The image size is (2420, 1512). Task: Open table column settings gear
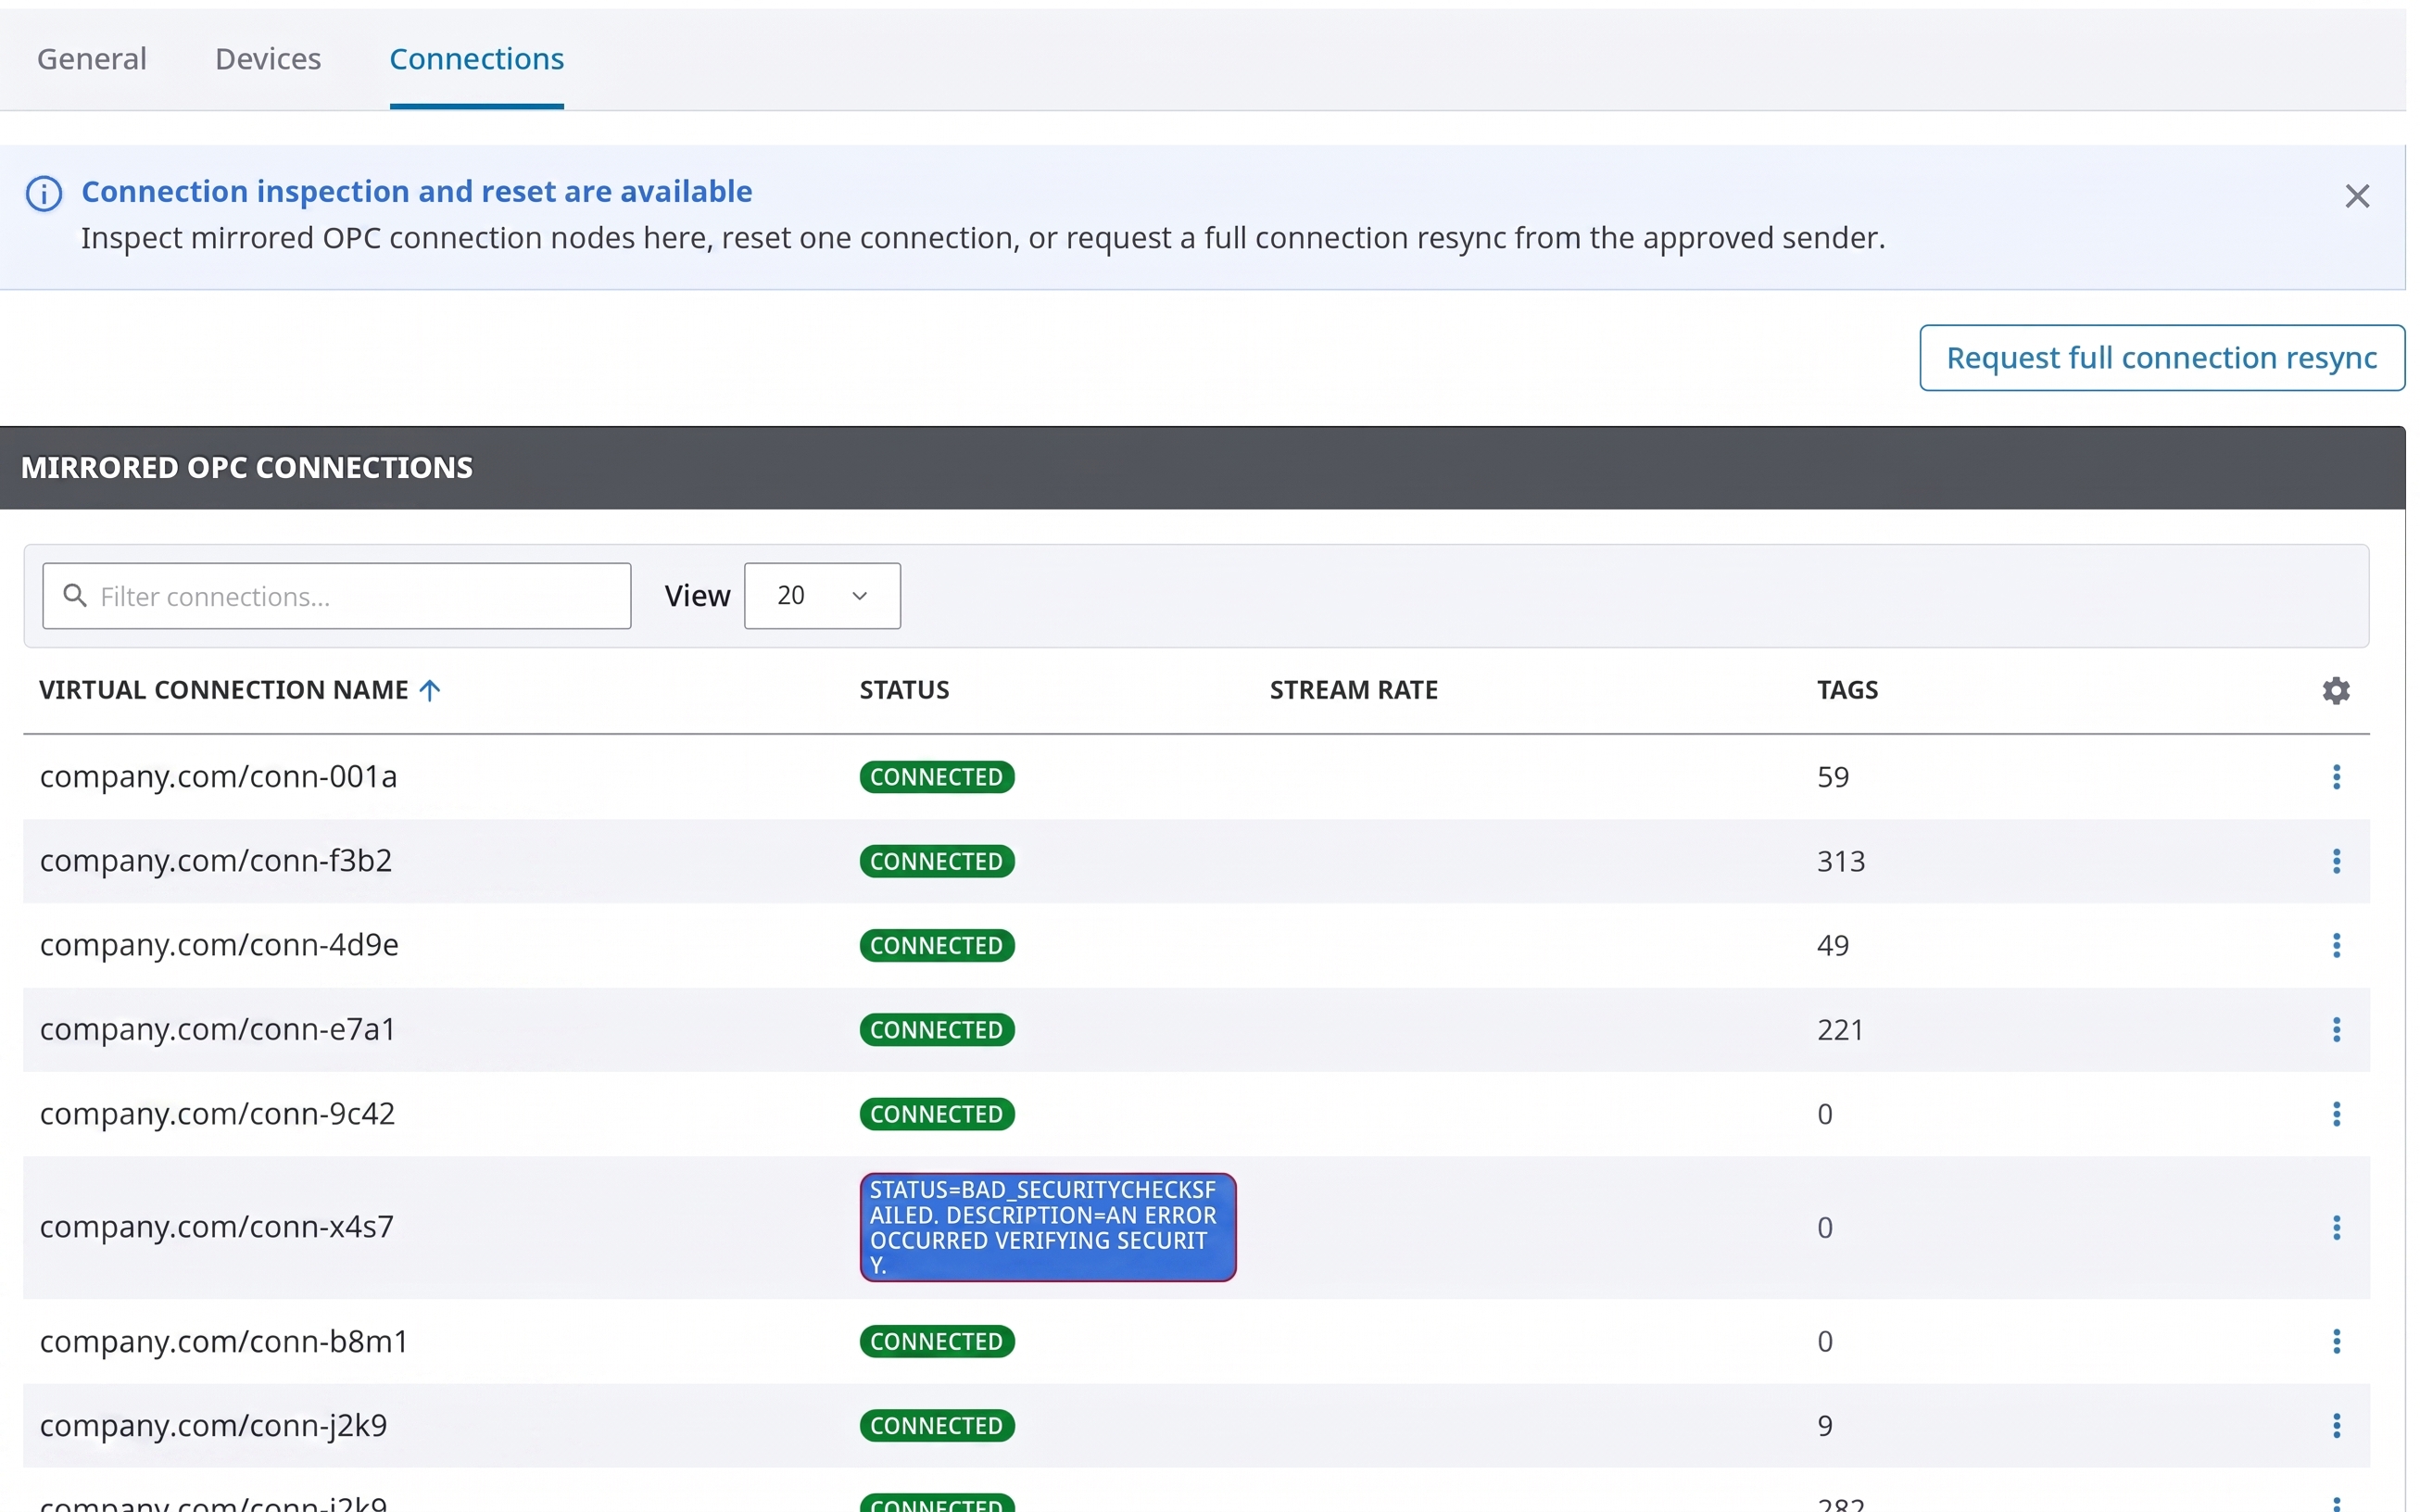click(2335, 690)
